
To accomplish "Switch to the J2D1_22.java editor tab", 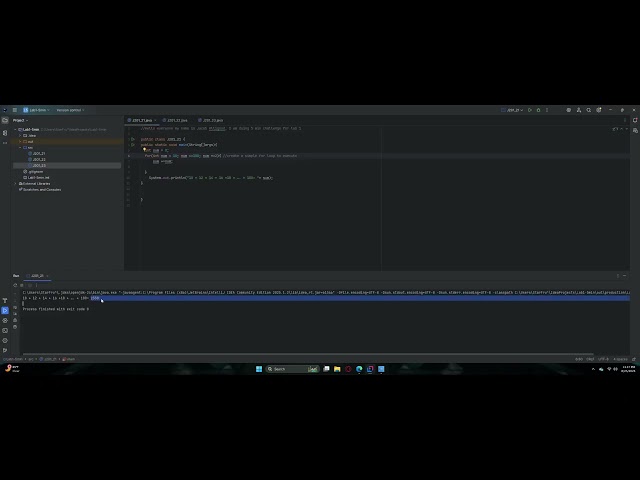I will (175, 120).
